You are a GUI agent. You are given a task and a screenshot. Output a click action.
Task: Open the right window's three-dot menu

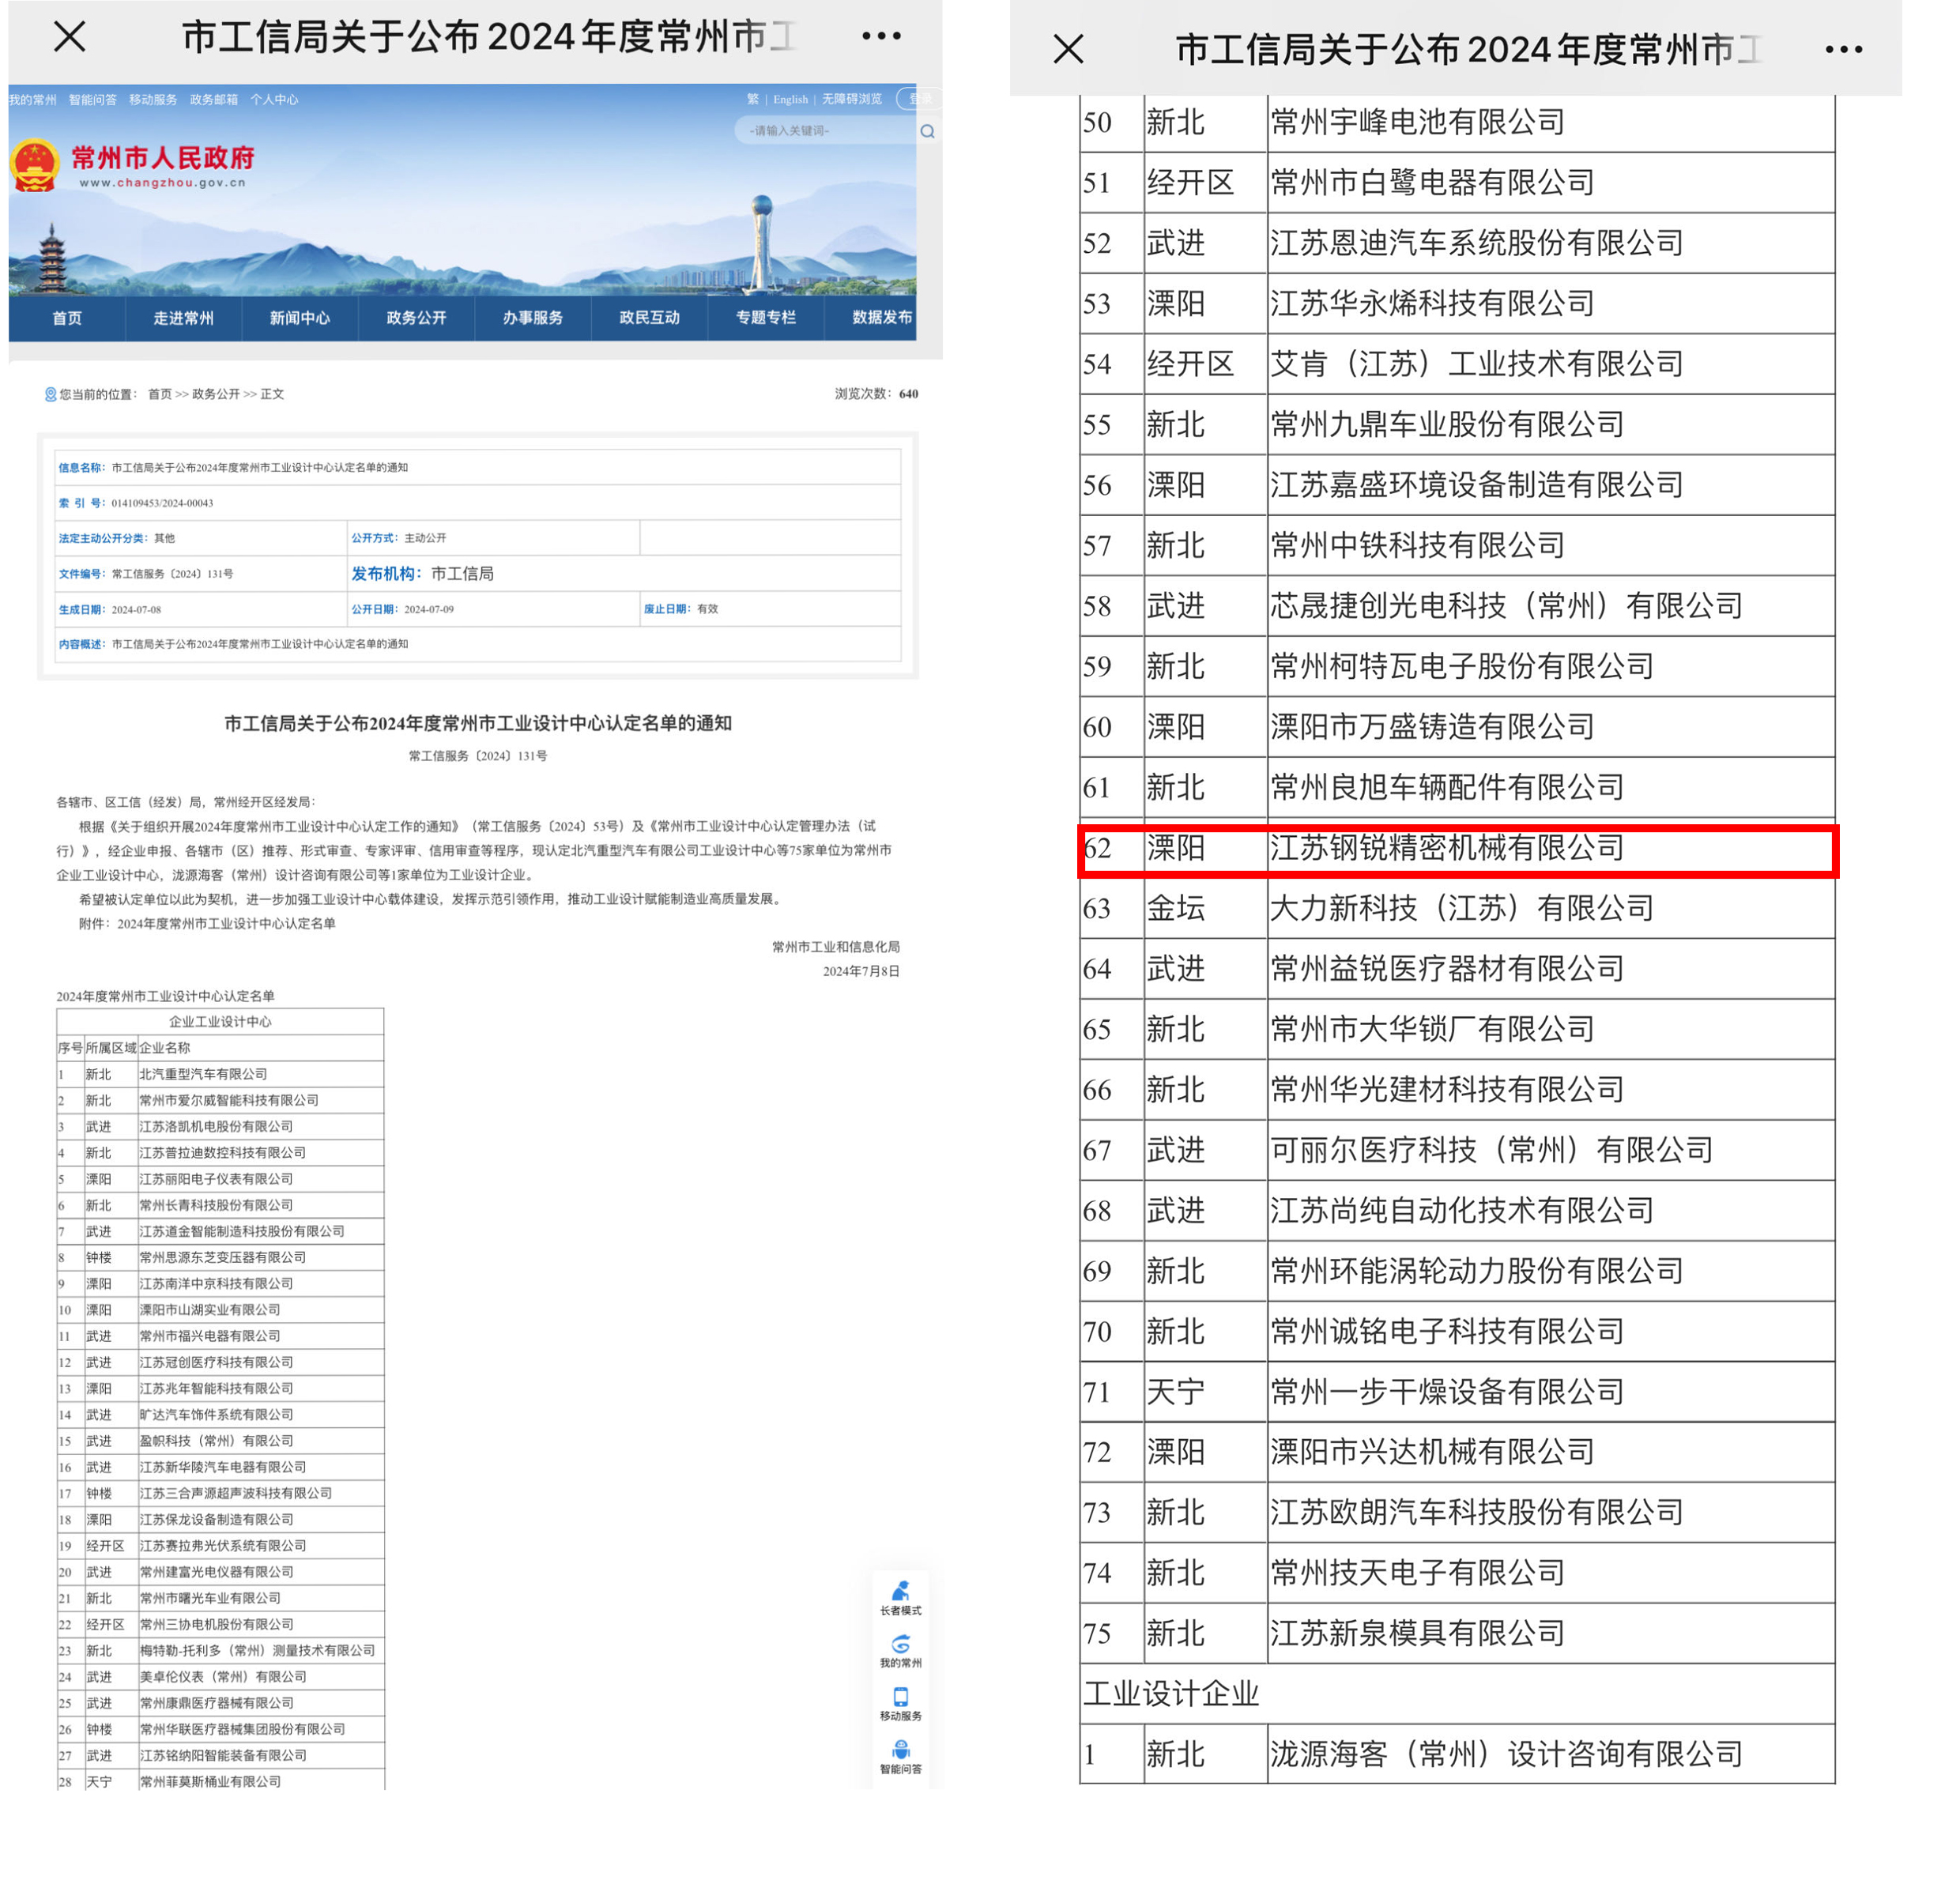(1843, 49)
